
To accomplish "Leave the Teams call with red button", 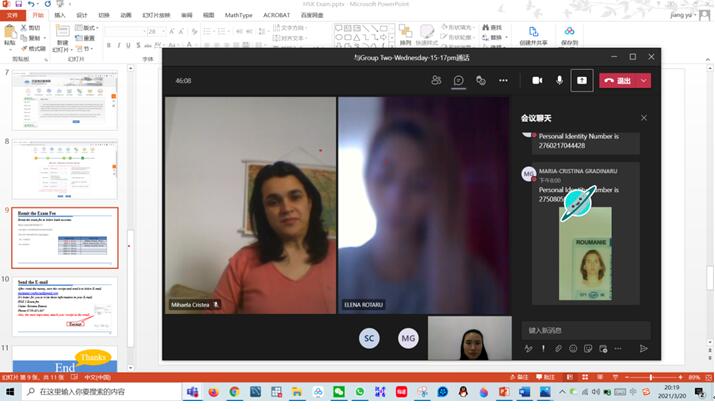I will point(618,81).
